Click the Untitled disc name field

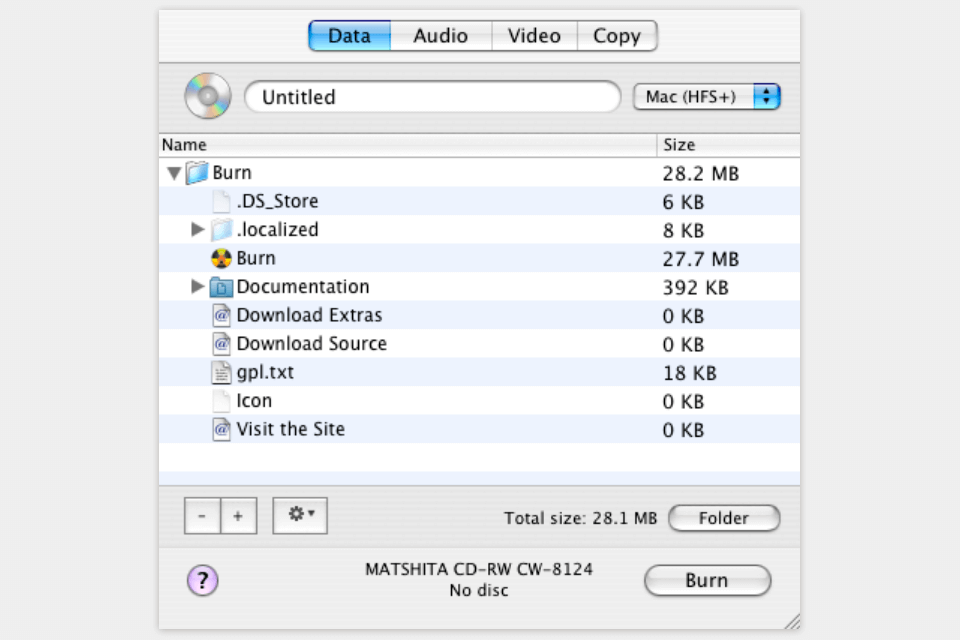point(432,97)
